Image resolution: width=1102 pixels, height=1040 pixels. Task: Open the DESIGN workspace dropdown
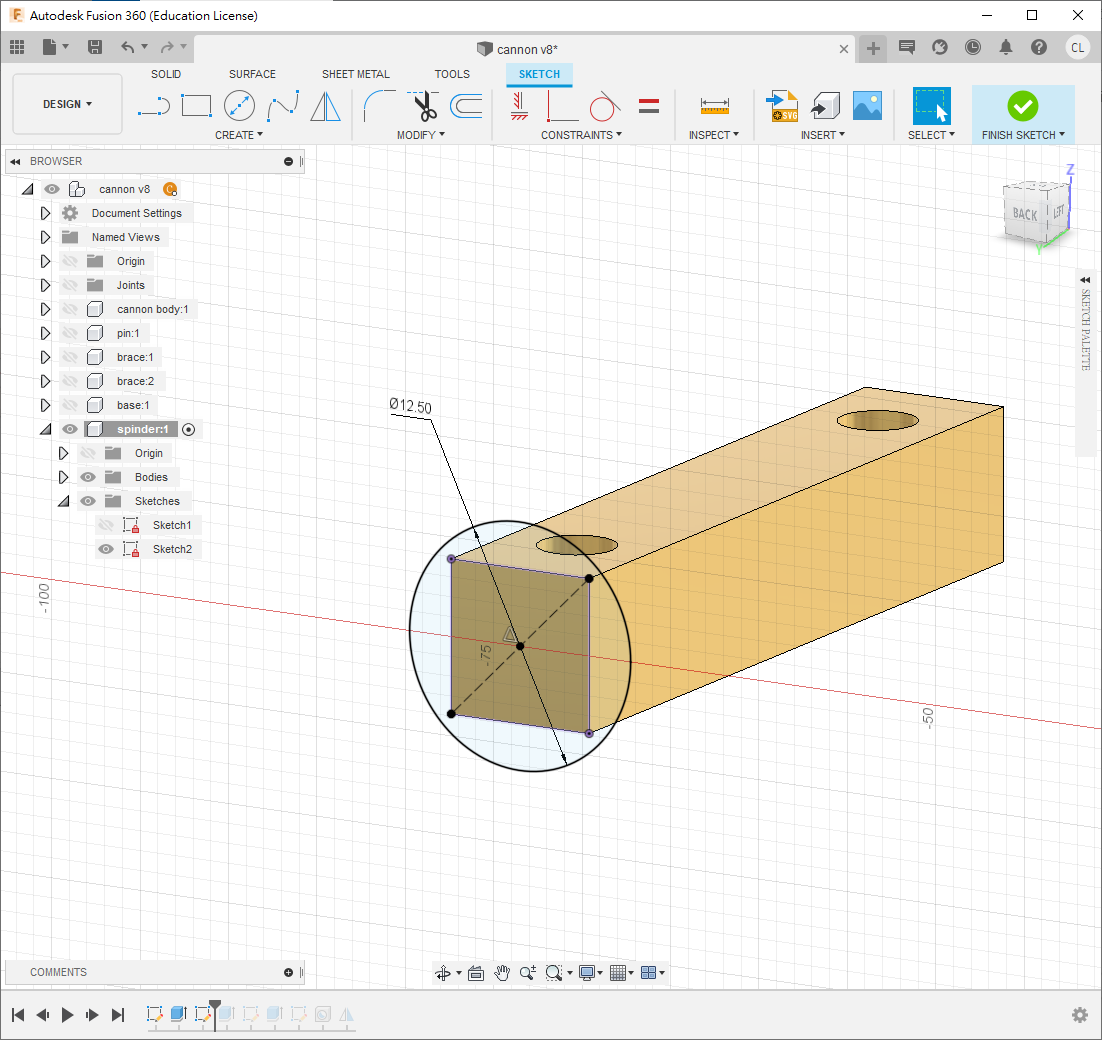point(67,104)
